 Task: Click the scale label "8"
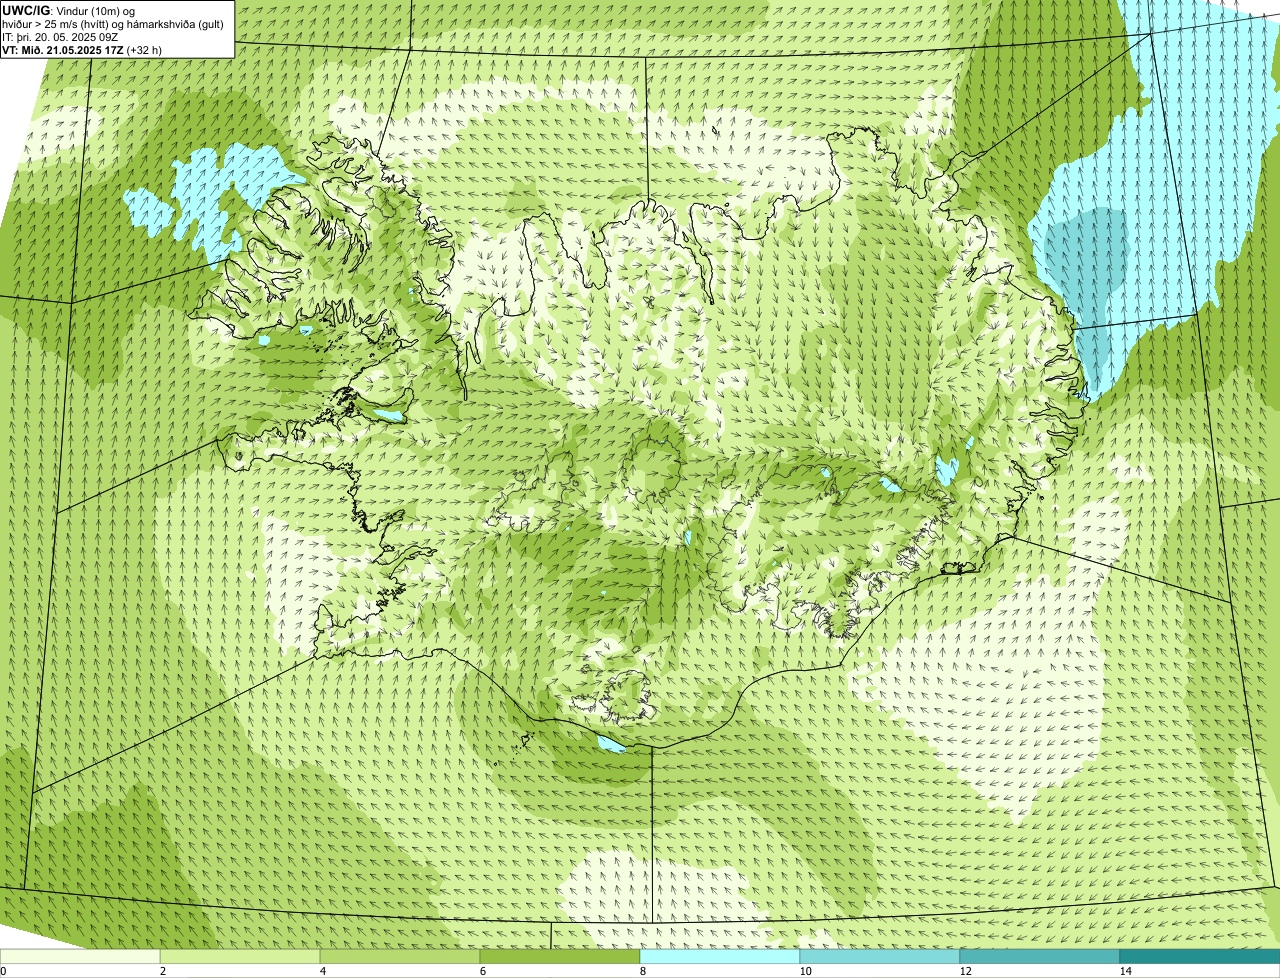click(x=642, y=971)
